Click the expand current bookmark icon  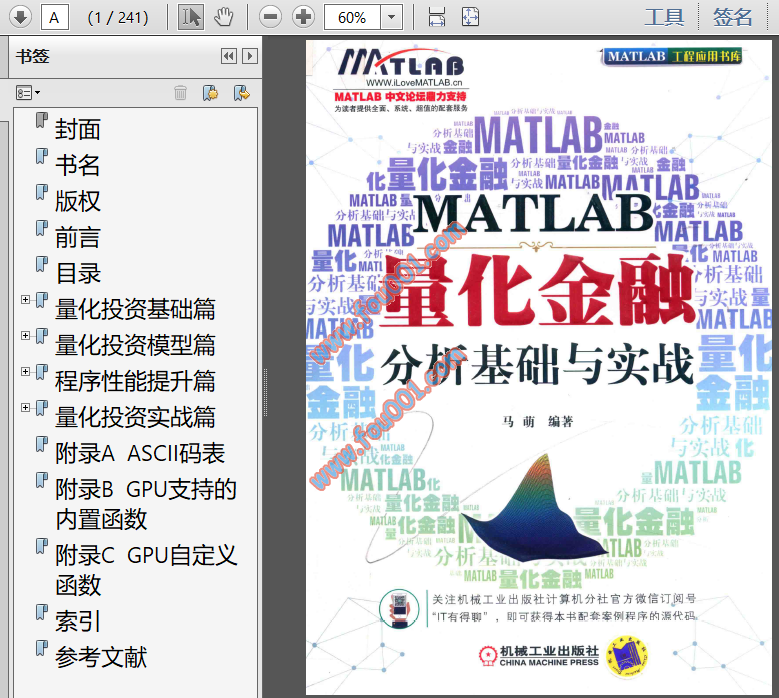coord(241,93)
